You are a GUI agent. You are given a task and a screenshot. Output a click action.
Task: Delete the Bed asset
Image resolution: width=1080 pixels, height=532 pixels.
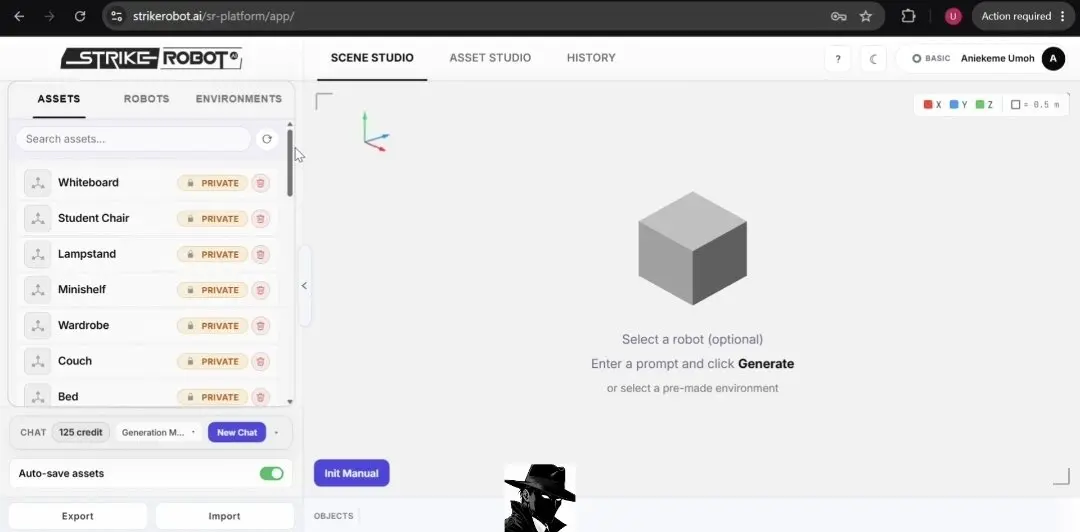click(260, 397)
